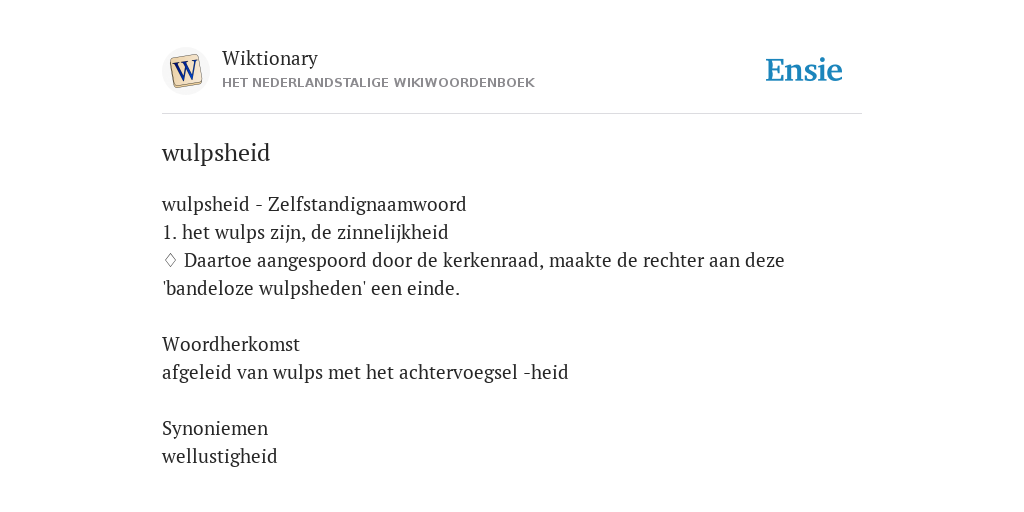Select the Wiktionary source title
This screenshot has height=512, width=1024.
pyautogui.click(x=270, y=58)
